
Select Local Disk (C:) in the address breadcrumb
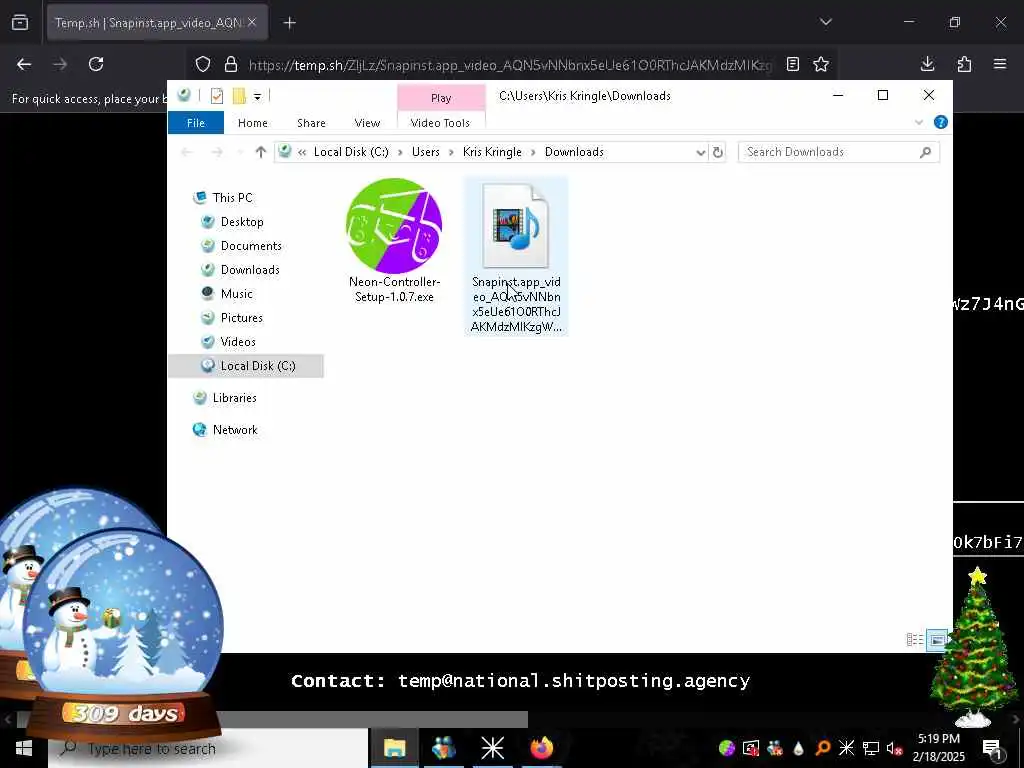351,152
